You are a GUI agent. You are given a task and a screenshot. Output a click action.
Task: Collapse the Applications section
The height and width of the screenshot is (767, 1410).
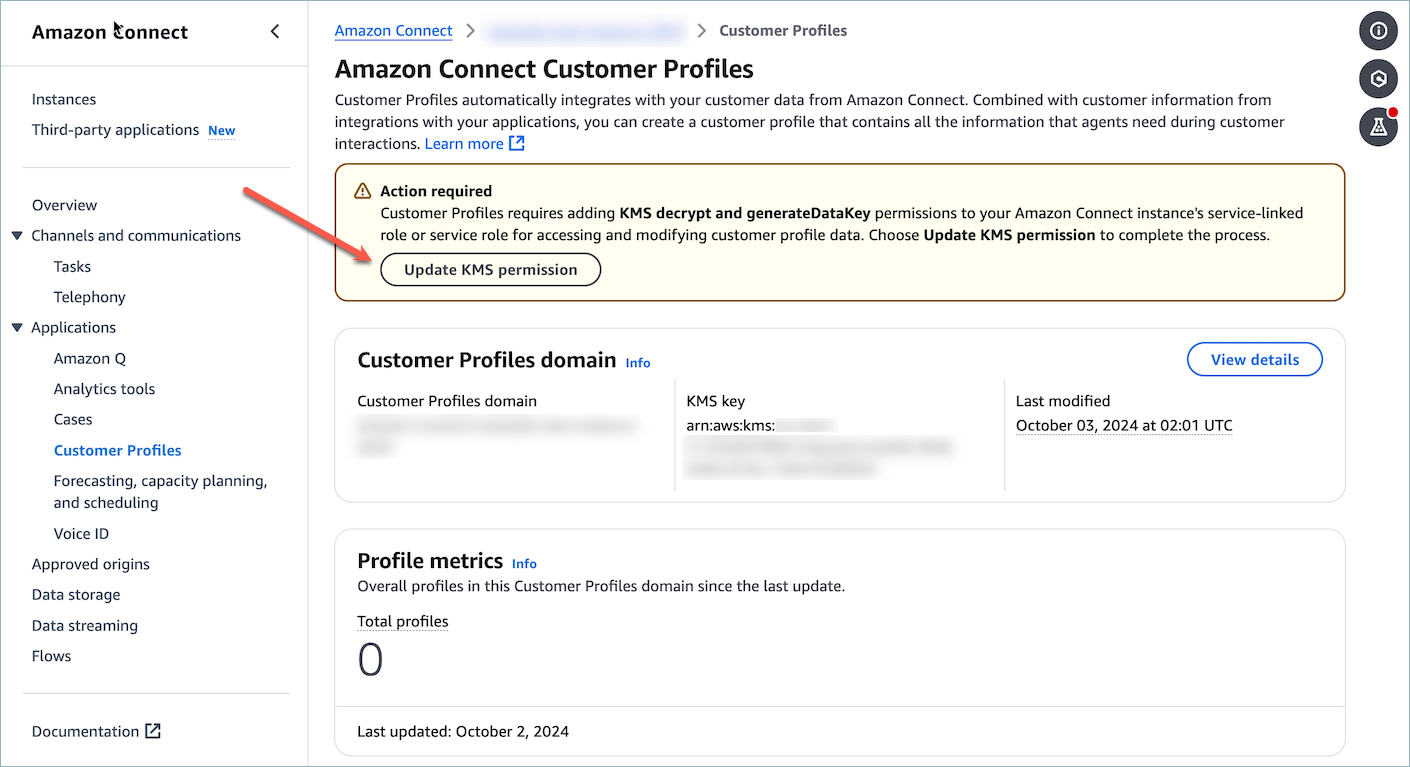[x=17, y=327]
